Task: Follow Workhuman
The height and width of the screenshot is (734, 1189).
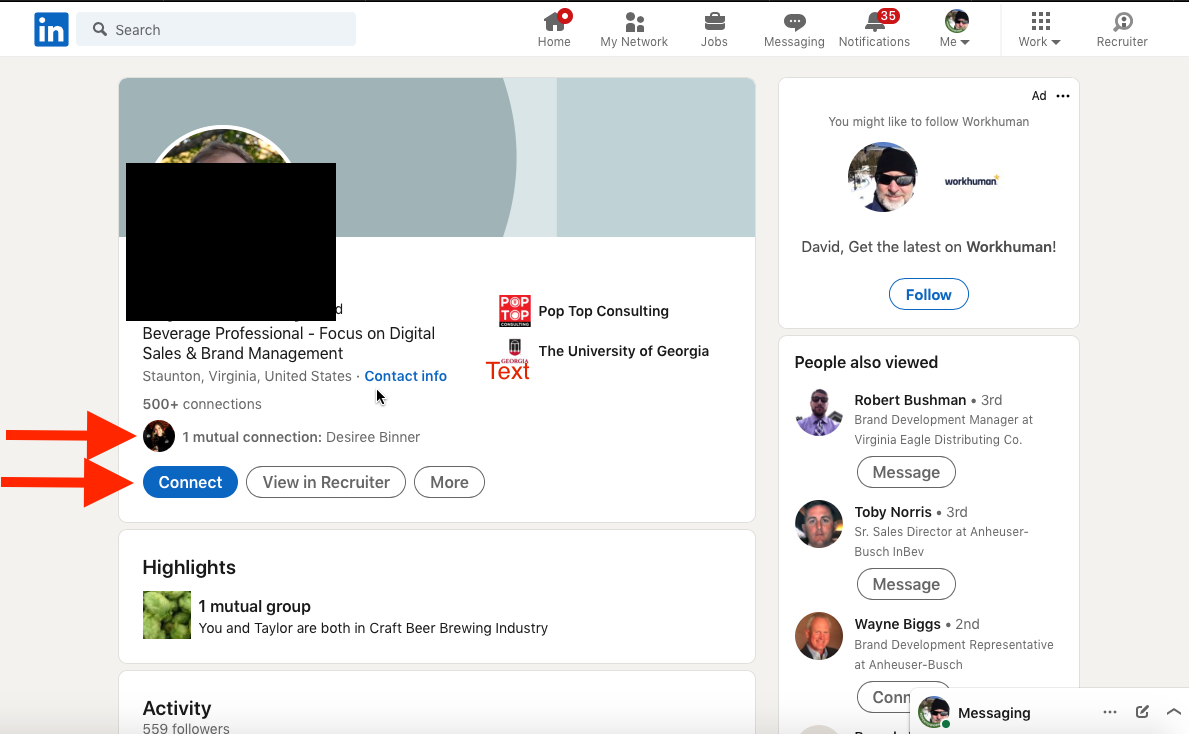Action: (x=928, y=294)
